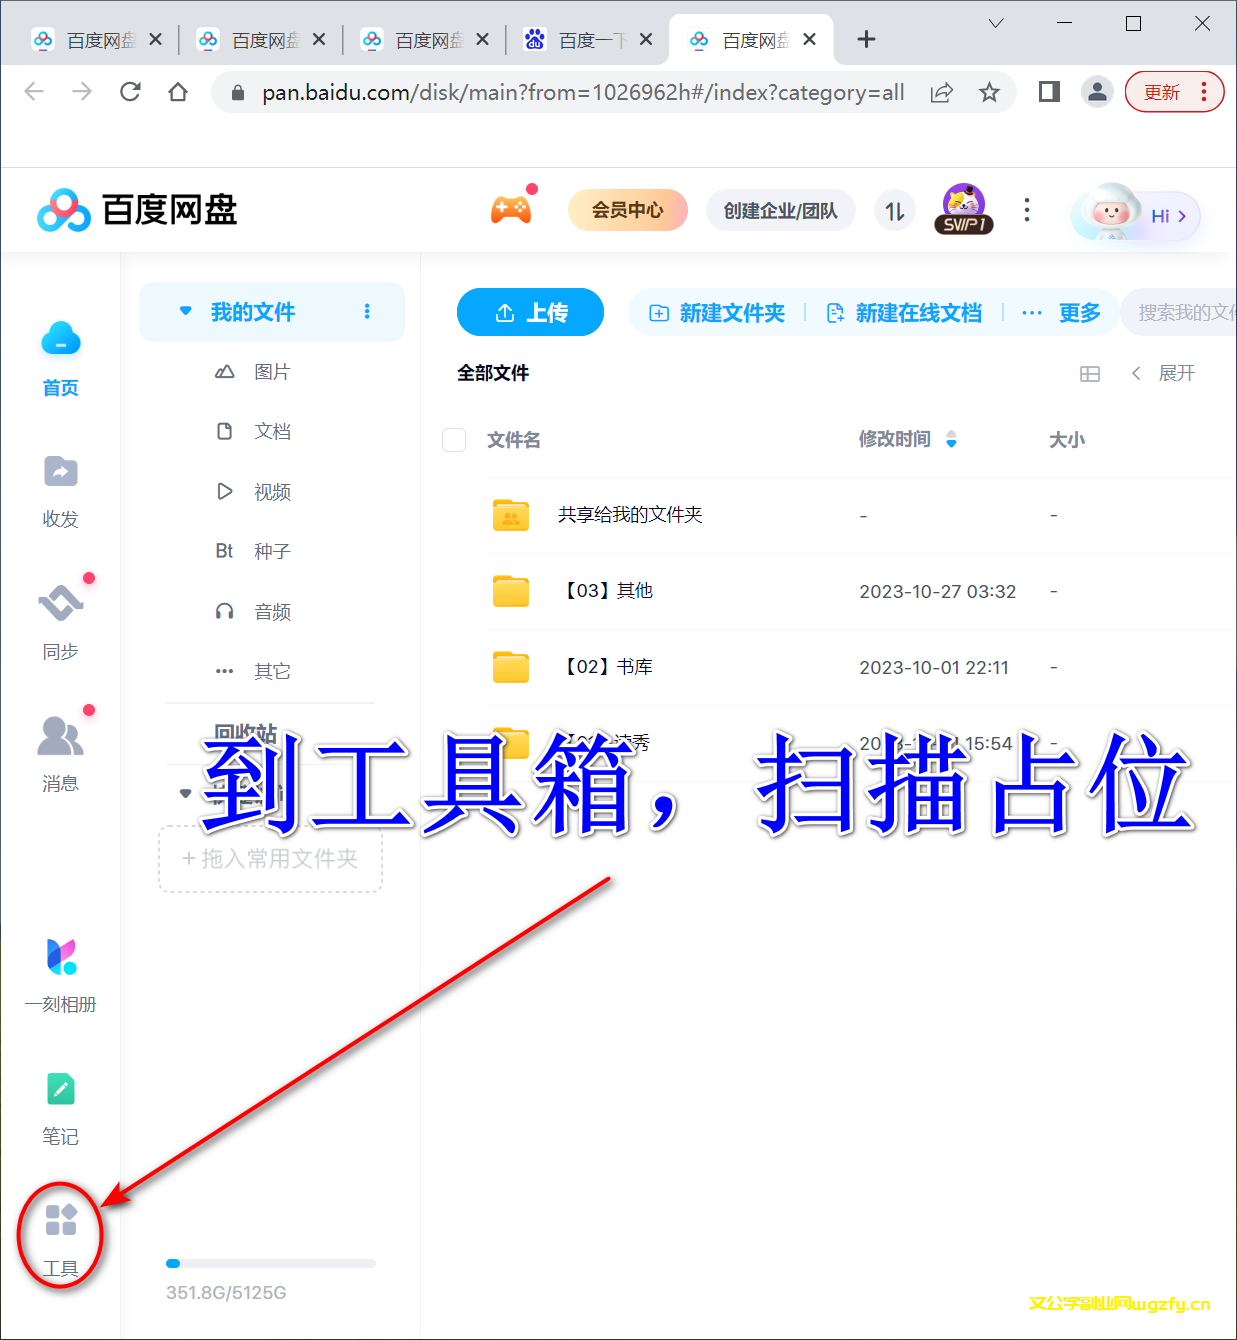The image size is (1237, 1340).
Task: Click the Baidu Netdisk logo
Action: [137, 210]
